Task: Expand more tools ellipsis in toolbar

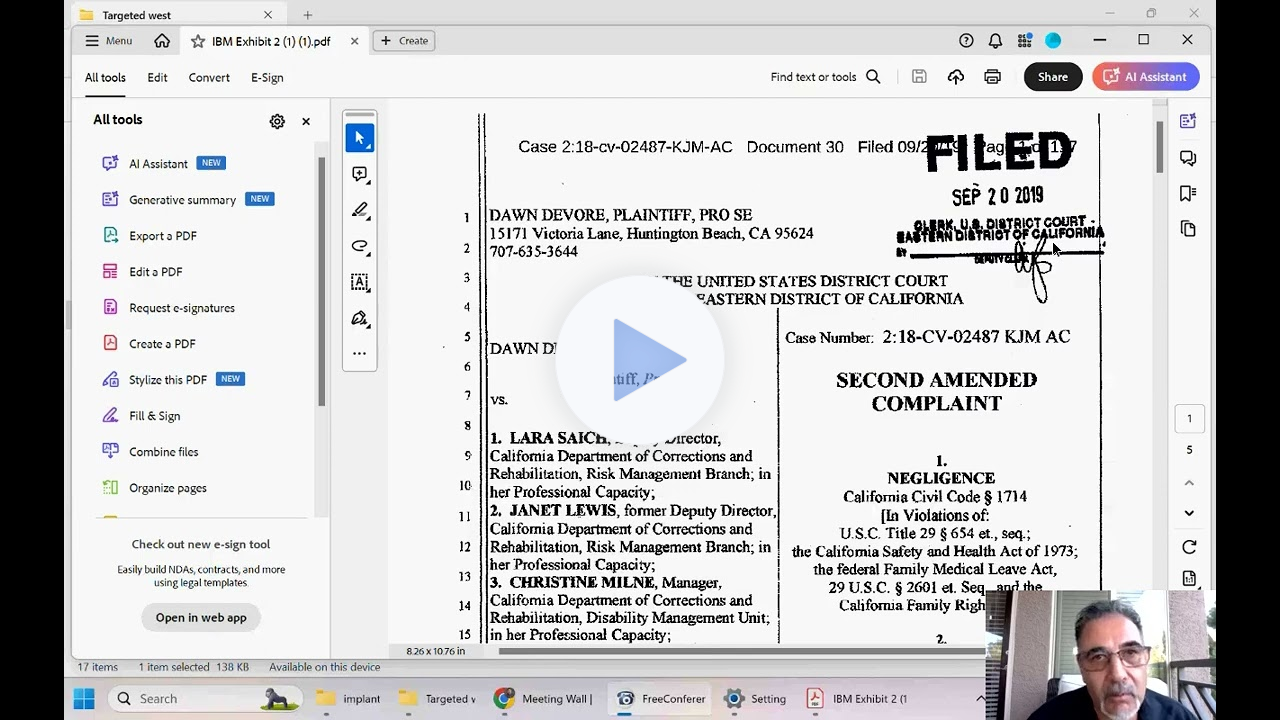Action: coord(360,353)
